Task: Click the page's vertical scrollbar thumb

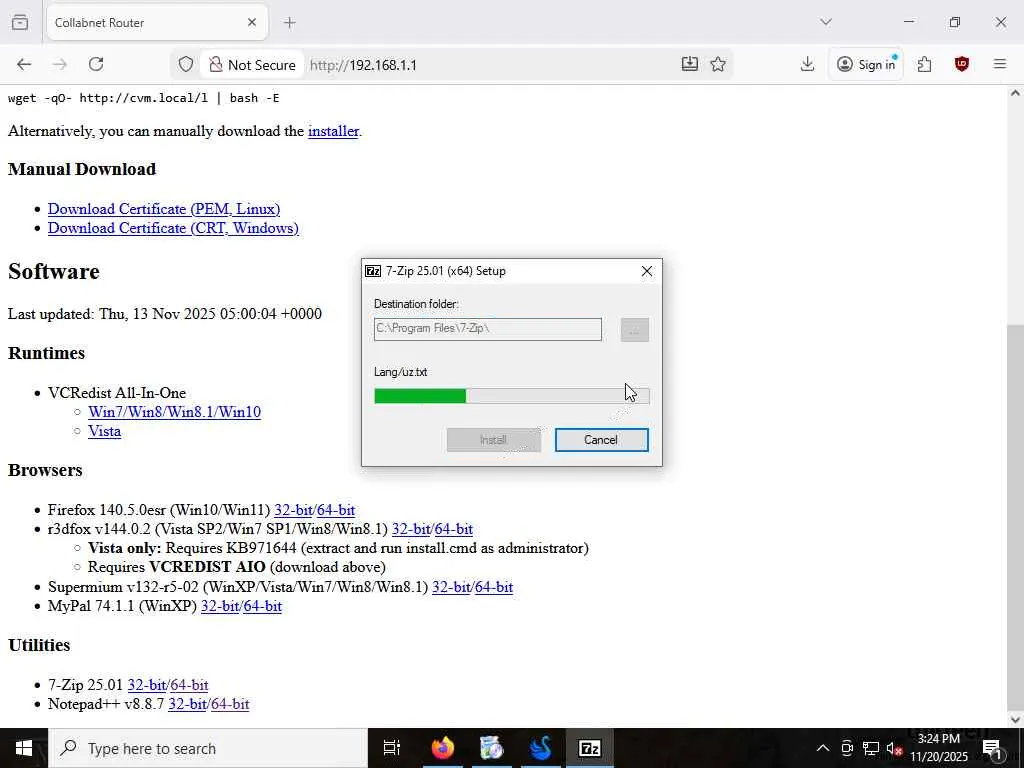Action: coord(1015,516)
